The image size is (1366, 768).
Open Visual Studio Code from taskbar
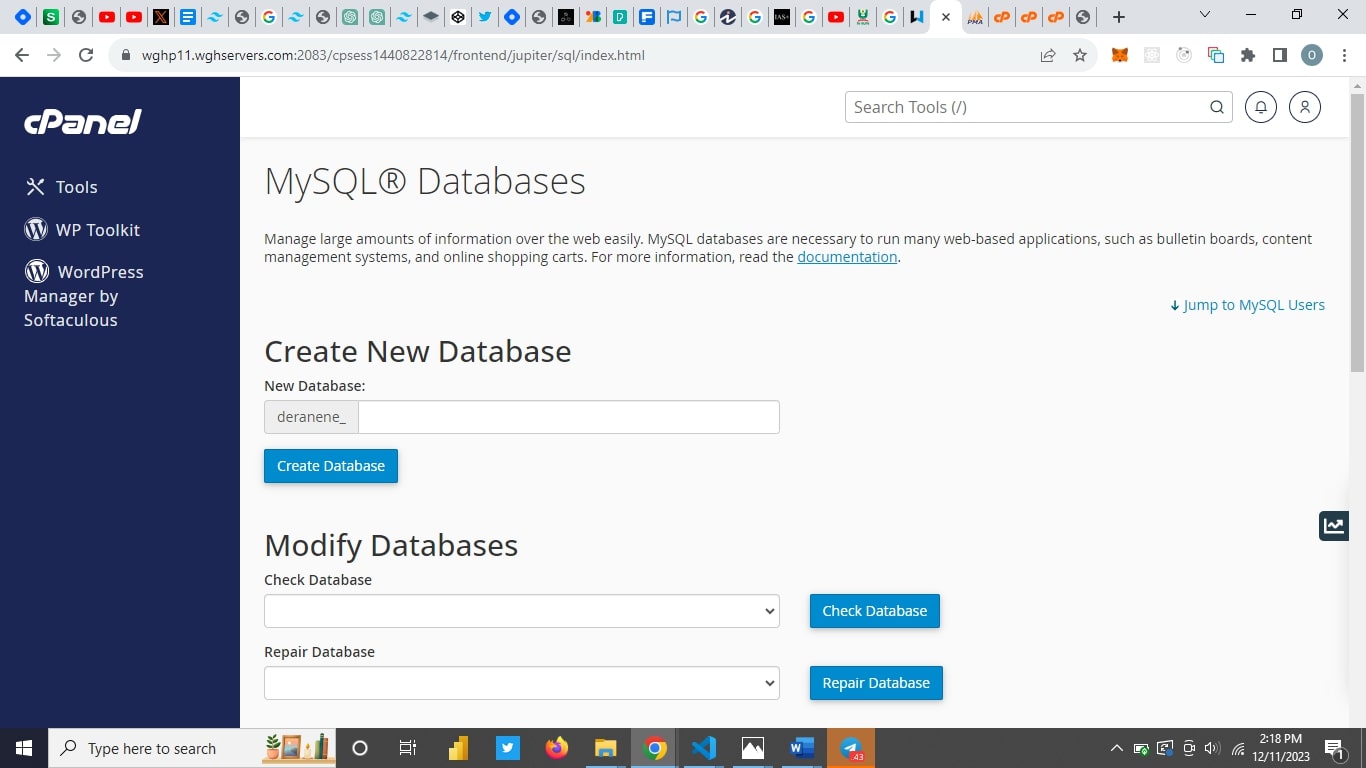click(x=704, y=748)
